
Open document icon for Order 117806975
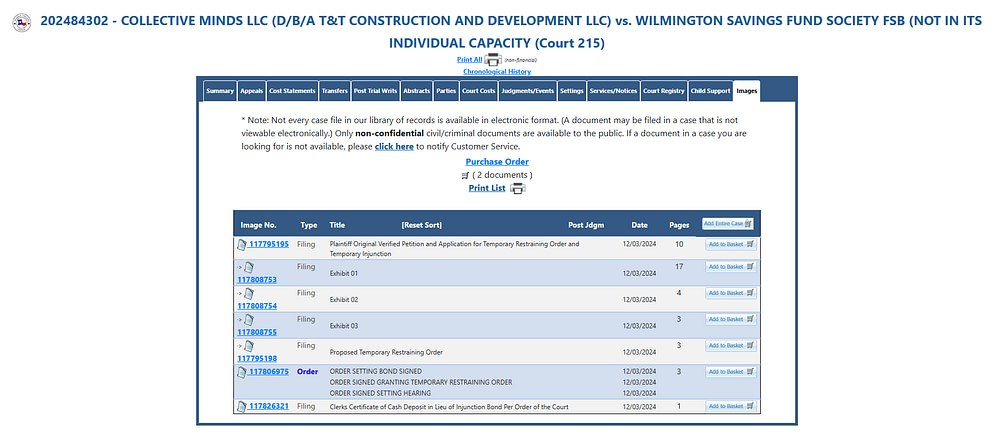[x=241, y=372]
